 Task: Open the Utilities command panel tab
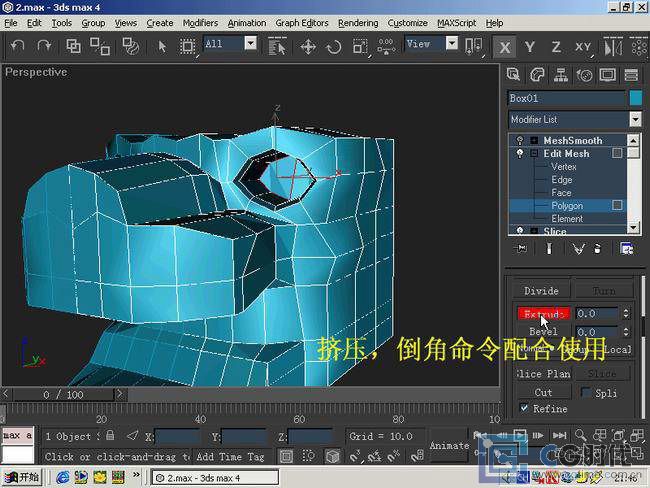(x=631, y=75)
